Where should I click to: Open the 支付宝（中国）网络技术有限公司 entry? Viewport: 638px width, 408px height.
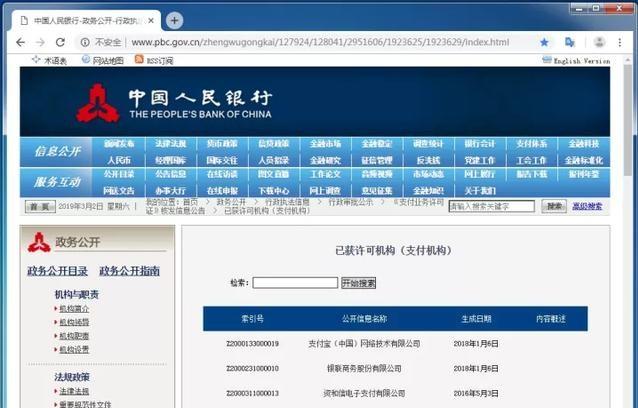click(364, 344)
